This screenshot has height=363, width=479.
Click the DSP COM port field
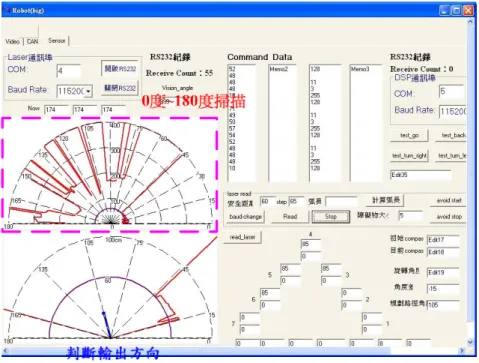coord(452,92)
